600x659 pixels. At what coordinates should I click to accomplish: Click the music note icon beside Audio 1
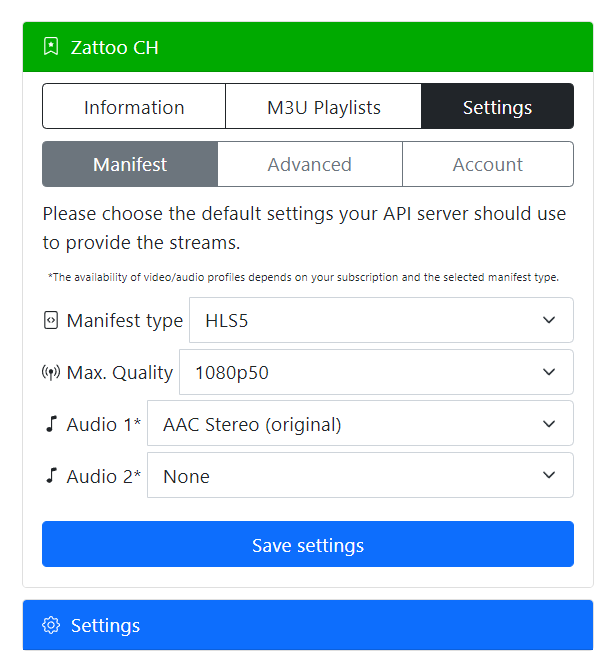click(51, 424)
